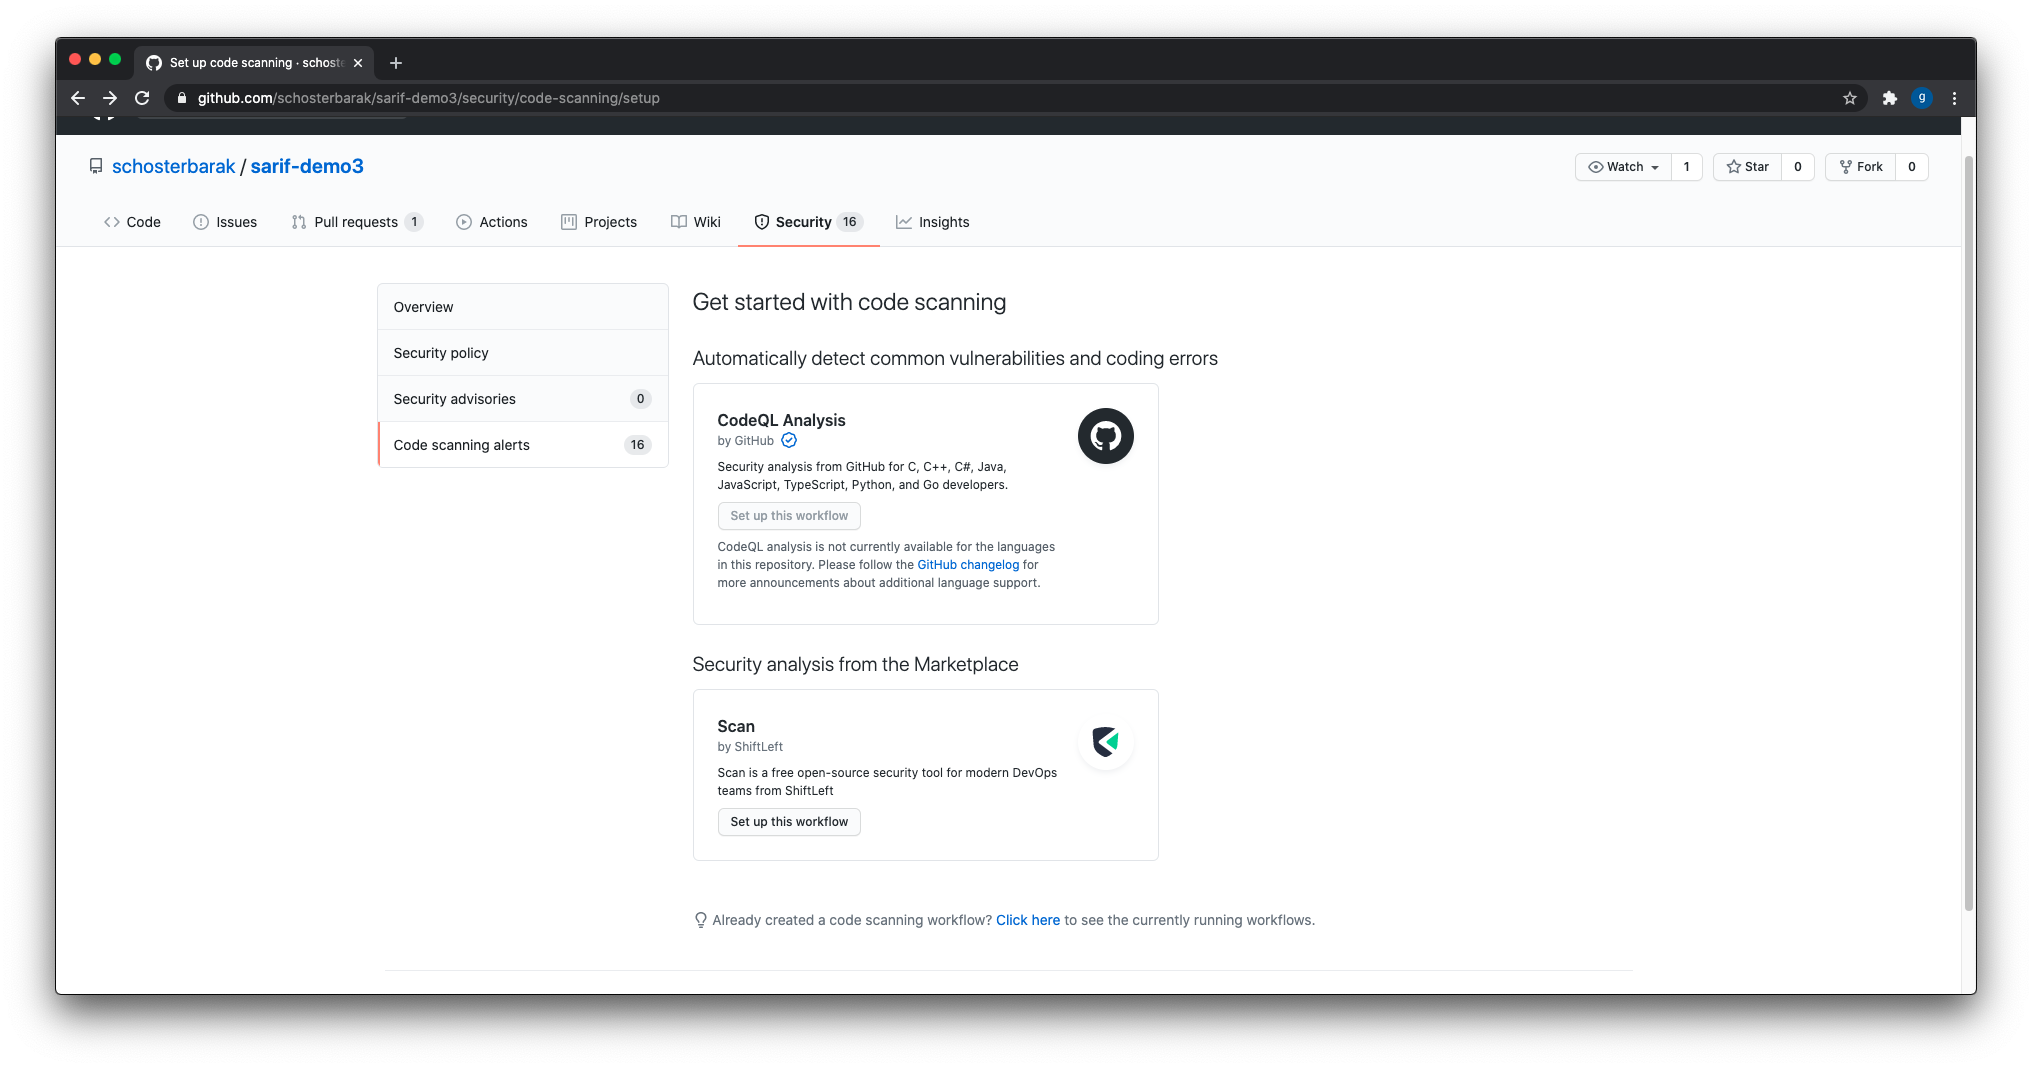
Task: Set up the ShiftLeft Scan workflow
Action: pyautogui.click(x=789, y=822)
